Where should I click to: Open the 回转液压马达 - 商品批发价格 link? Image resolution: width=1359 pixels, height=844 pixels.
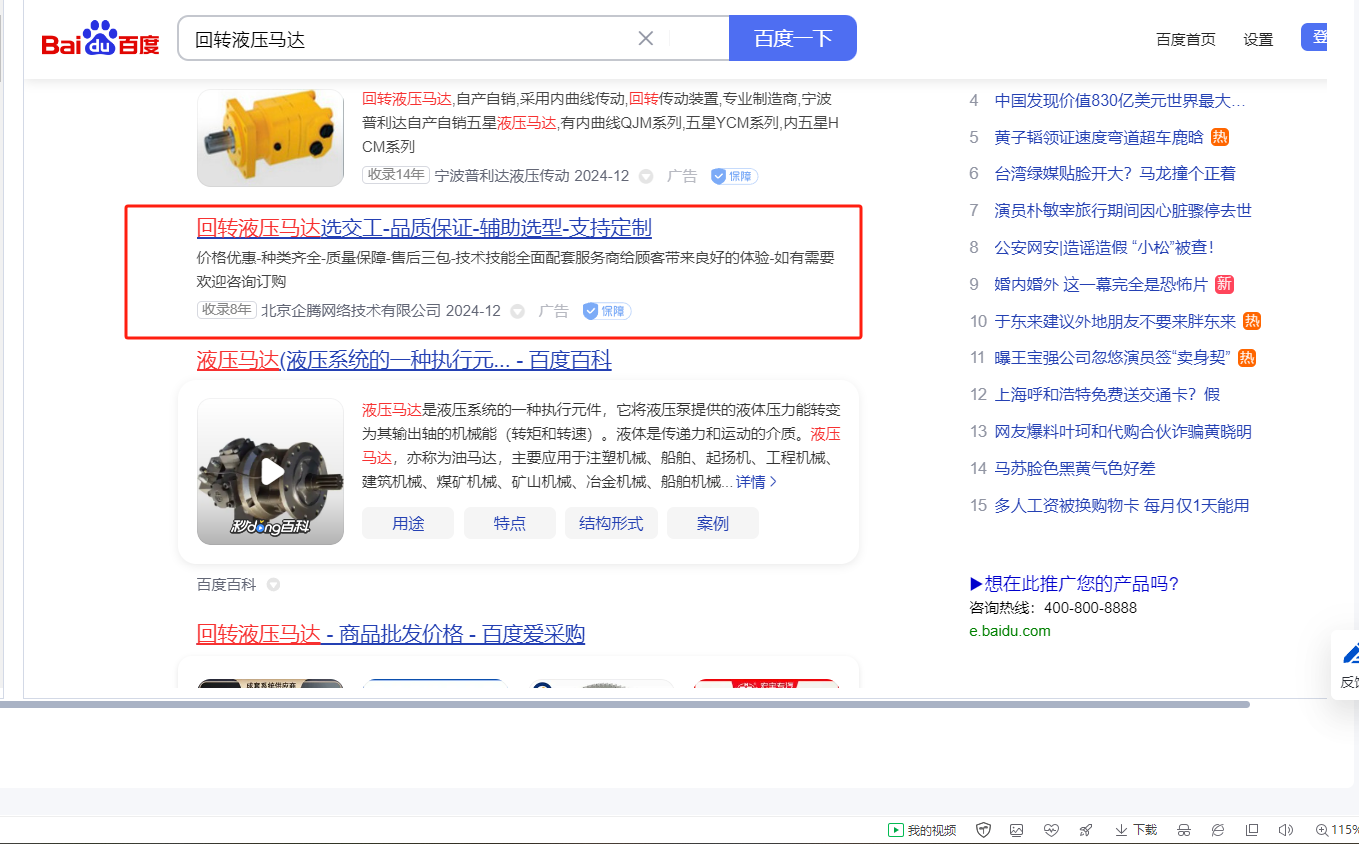pos(390,634)
